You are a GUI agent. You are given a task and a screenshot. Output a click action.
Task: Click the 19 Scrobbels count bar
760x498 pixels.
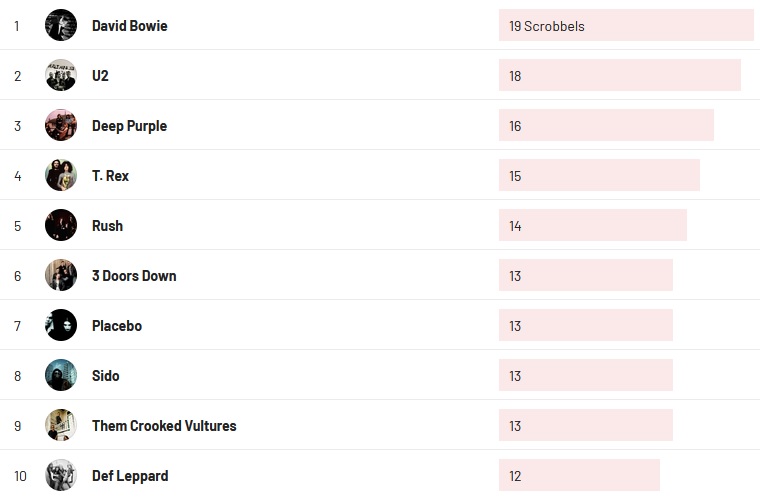pyautogui.click(x=625, y=26)
